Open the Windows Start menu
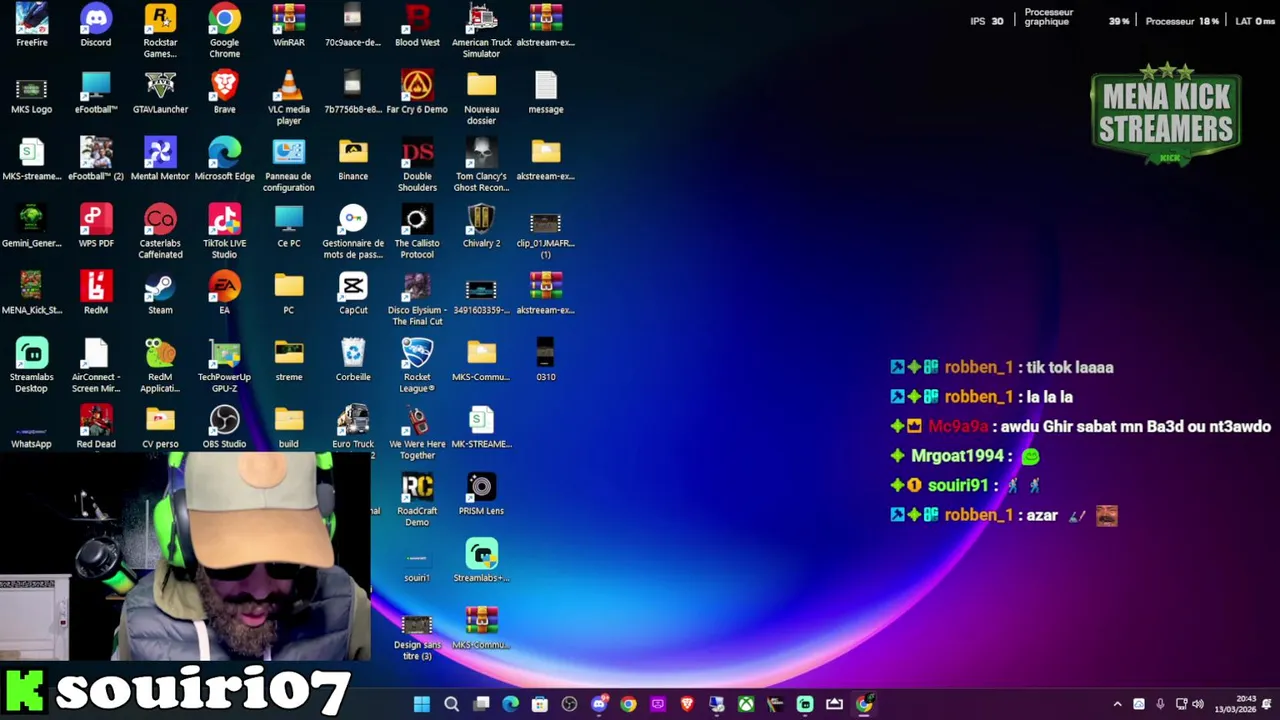1280x720 pixels. [x=422, y=704]
